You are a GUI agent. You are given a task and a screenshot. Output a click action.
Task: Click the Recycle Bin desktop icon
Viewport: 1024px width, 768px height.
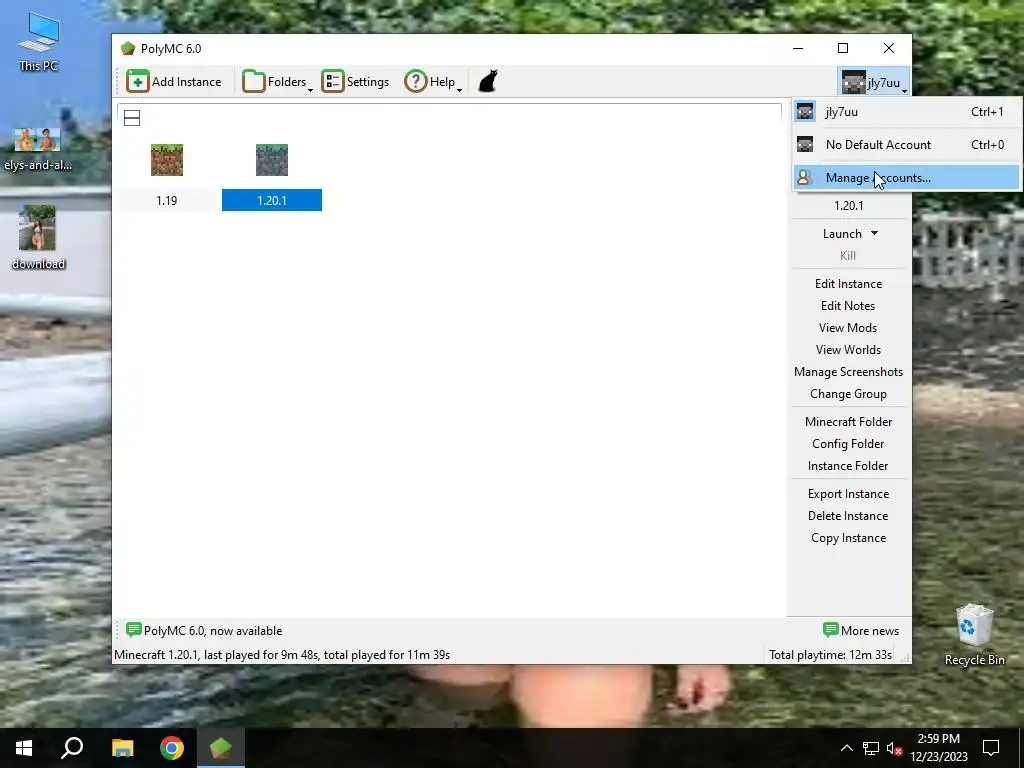pos(974,635)
